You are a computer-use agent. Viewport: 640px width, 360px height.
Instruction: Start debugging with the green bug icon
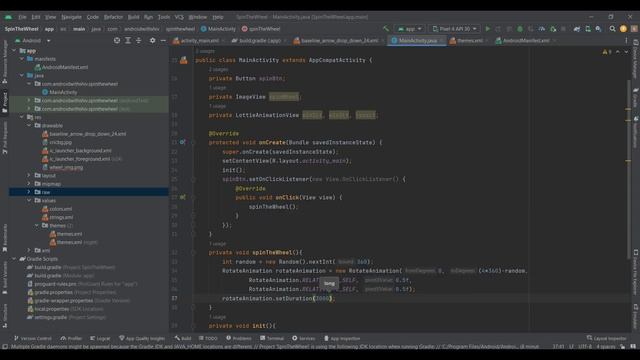click(520, 29)
